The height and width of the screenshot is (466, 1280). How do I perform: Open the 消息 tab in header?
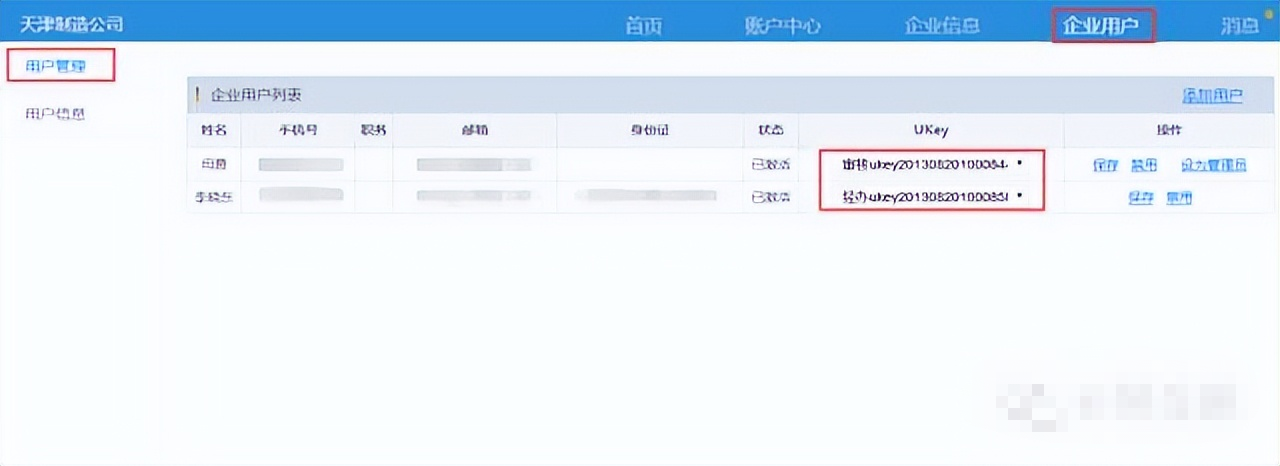coord(1239,26)
